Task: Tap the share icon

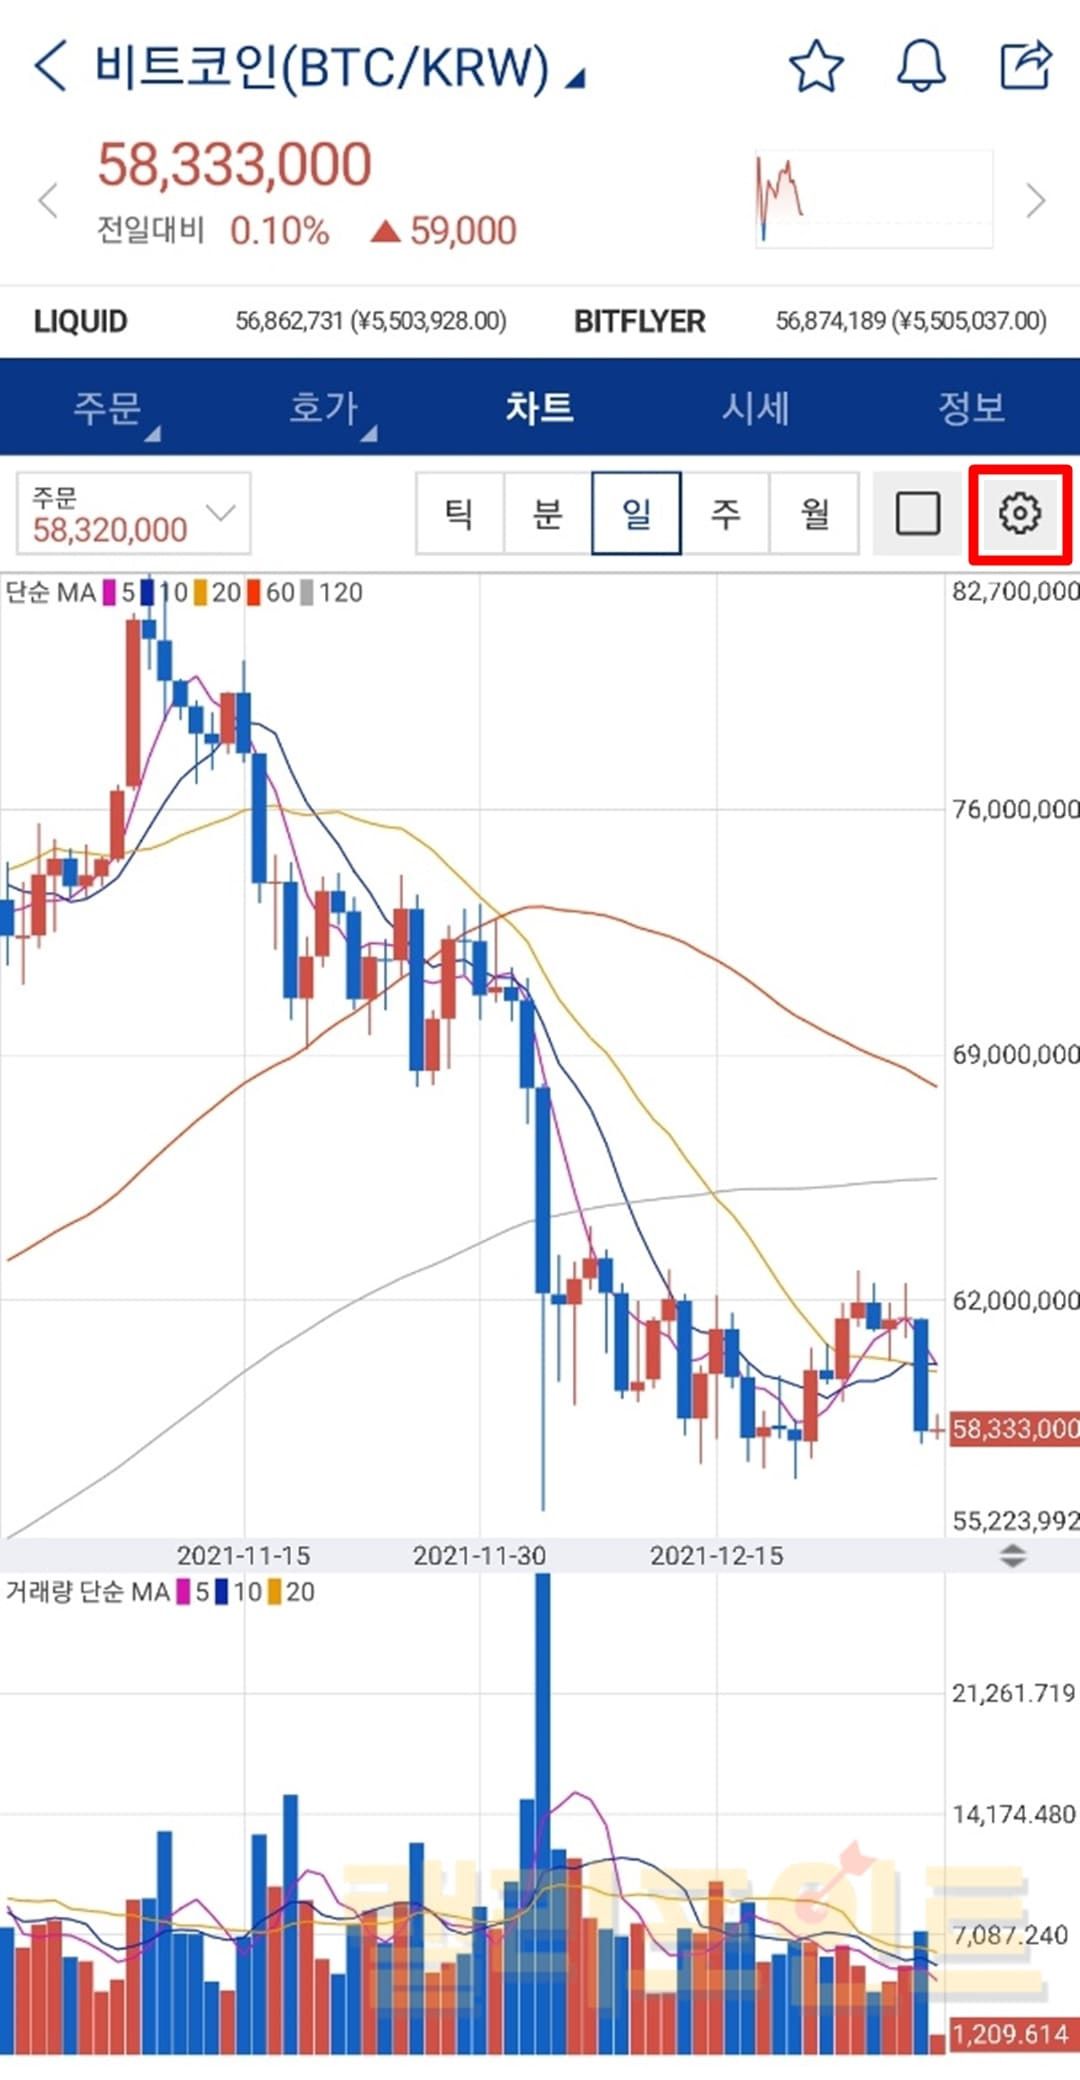Action: coord(1026,67)
